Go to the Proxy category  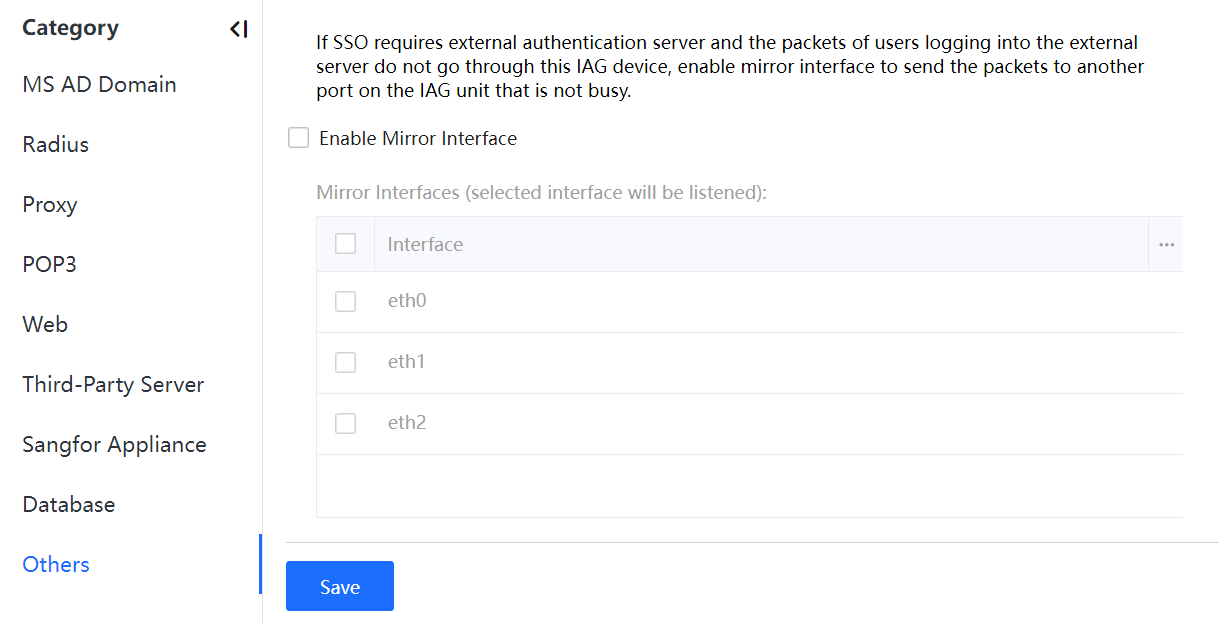pyautogui.click(x=50, y=205)
